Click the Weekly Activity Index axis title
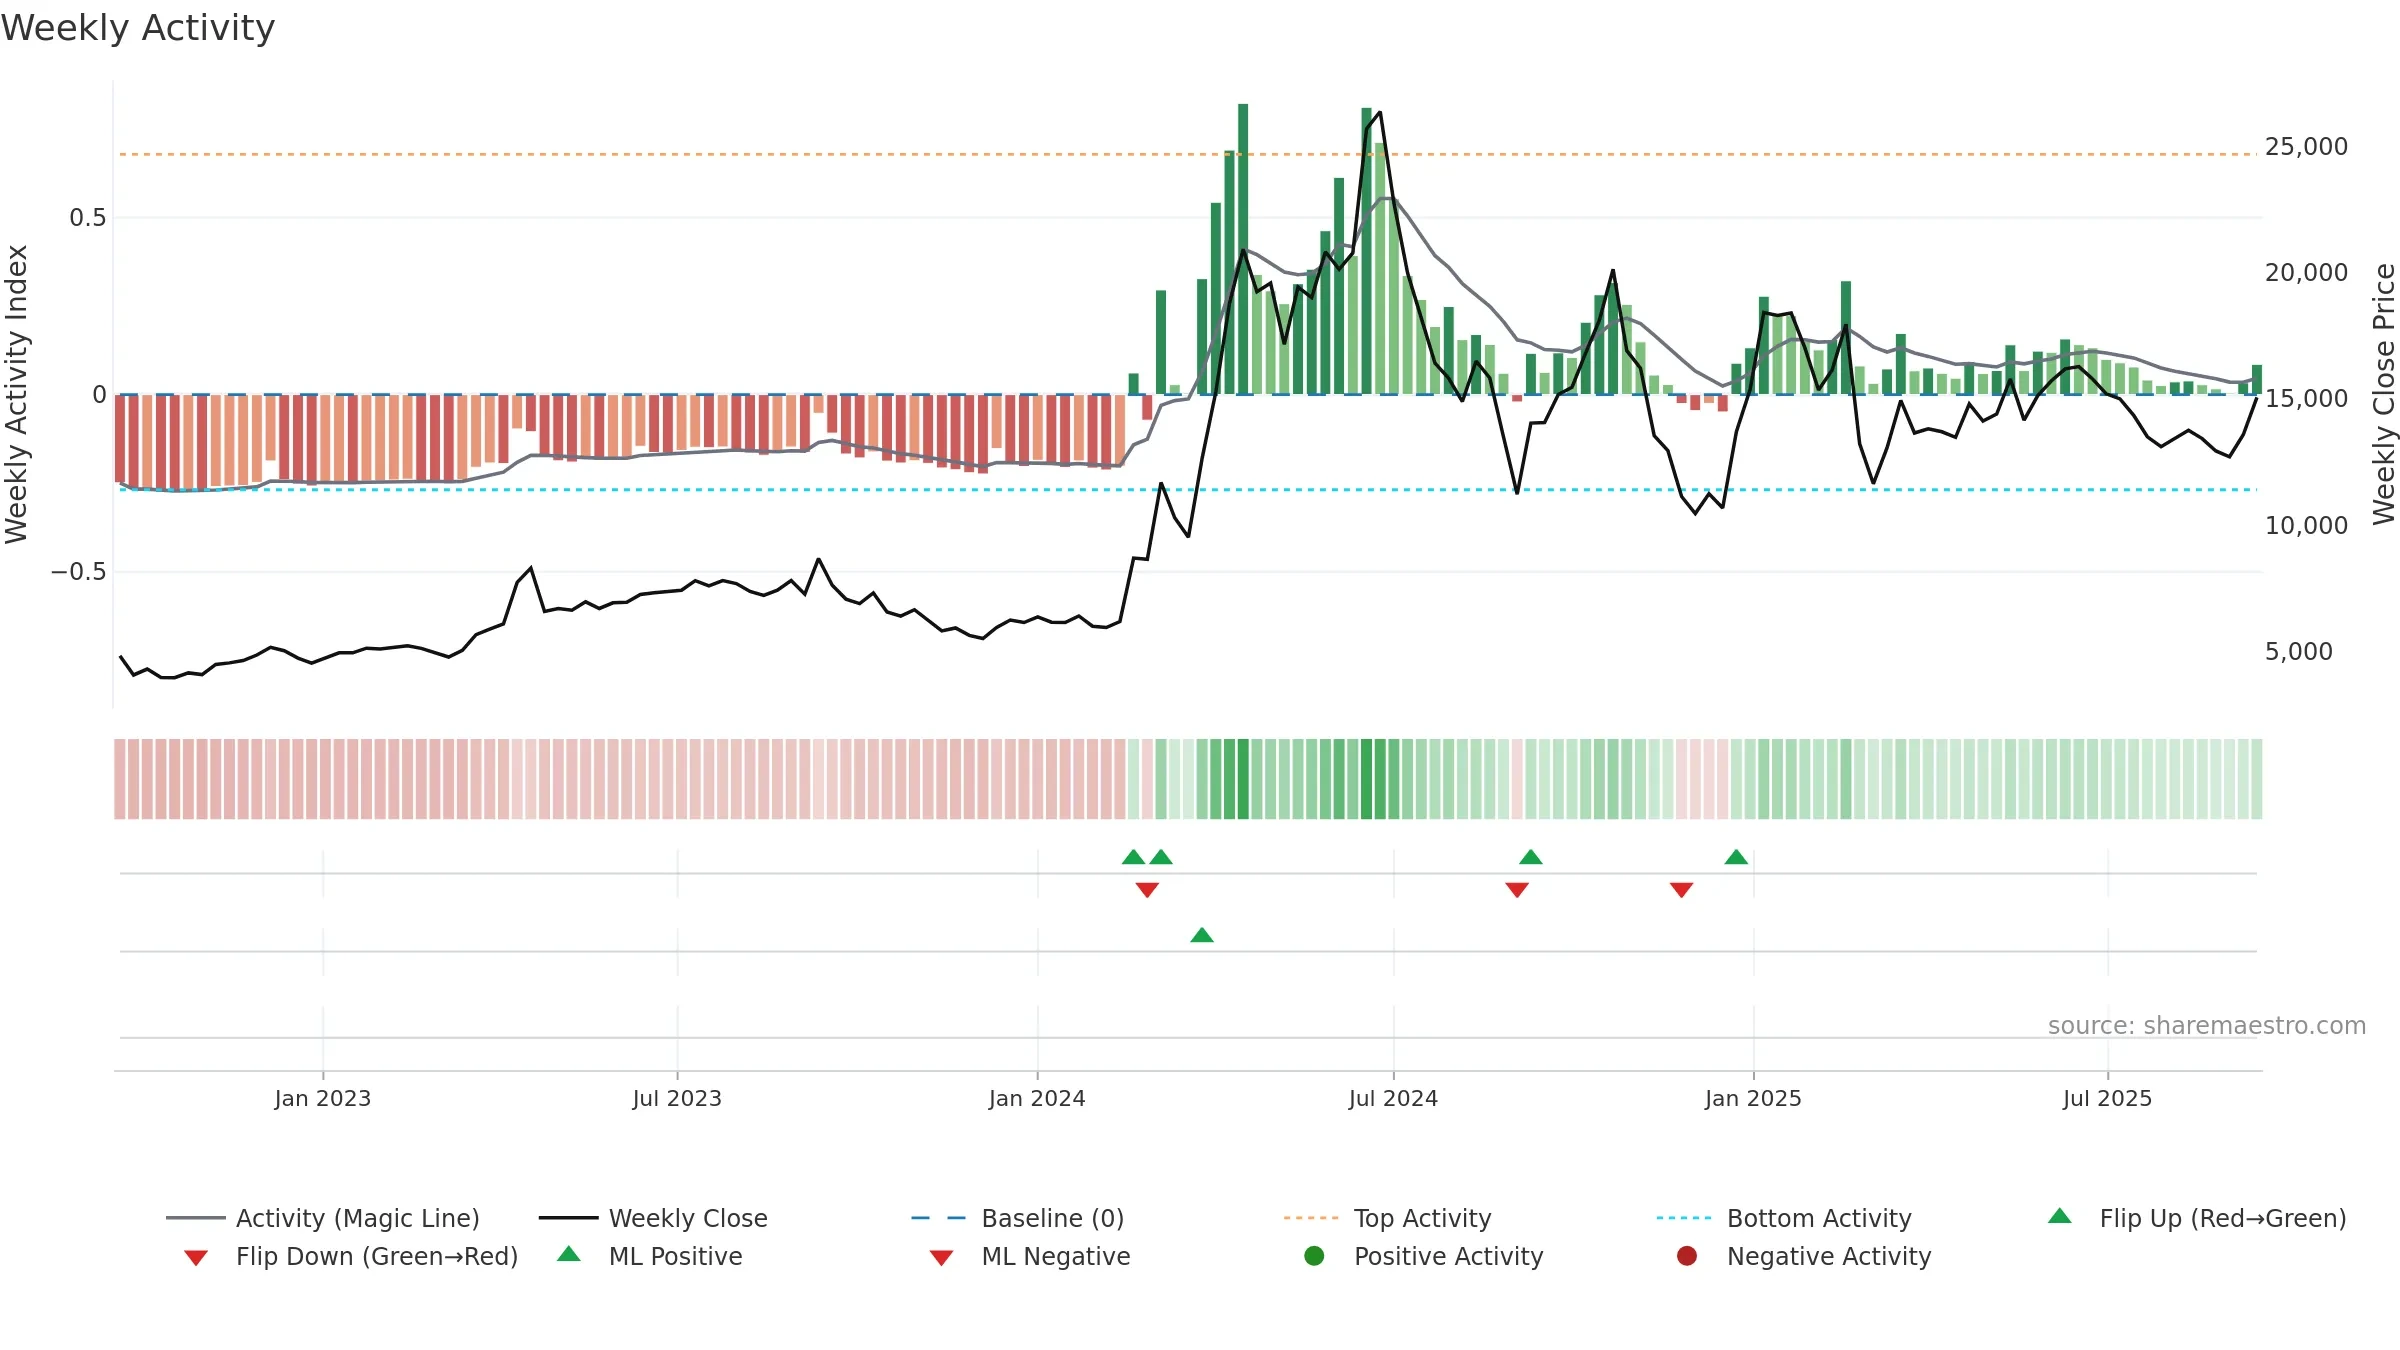Viewport: 2400px width, 1350px height. (x=16, y=394)
